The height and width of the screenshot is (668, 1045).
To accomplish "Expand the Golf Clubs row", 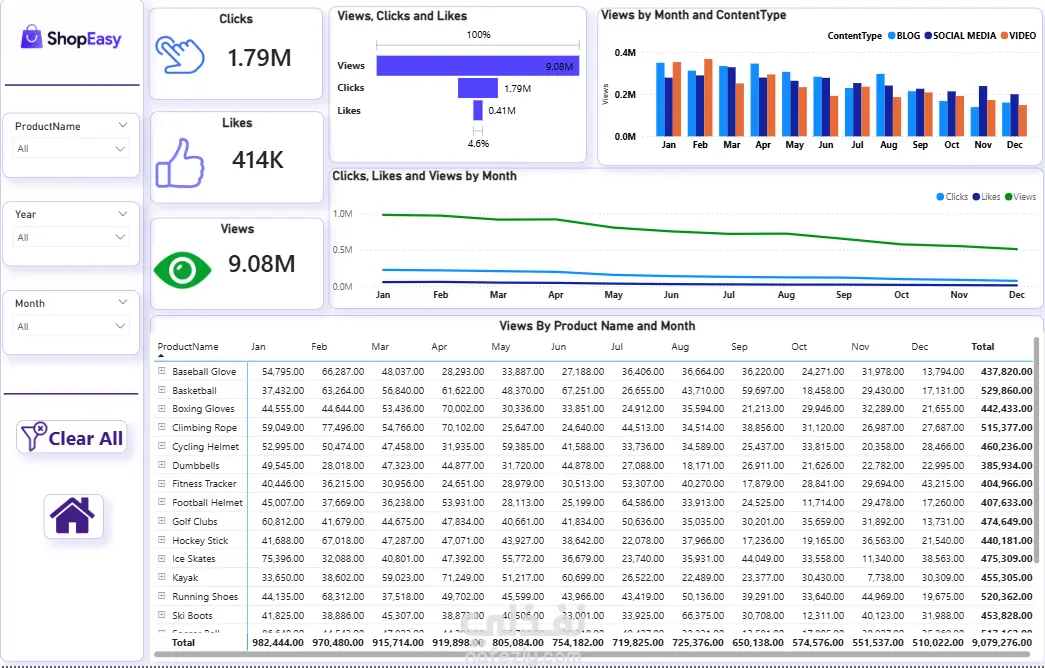I will pos(161,521).
